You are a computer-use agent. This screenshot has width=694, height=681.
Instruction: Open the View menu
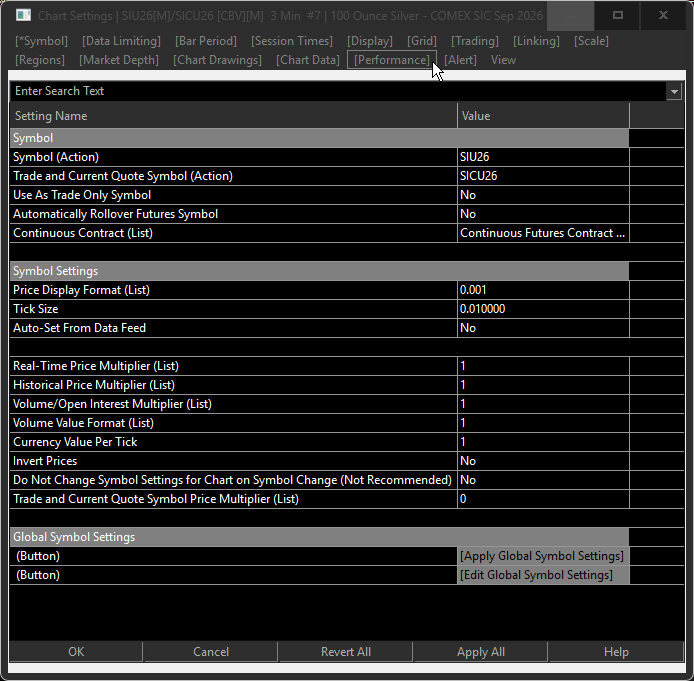503,60
